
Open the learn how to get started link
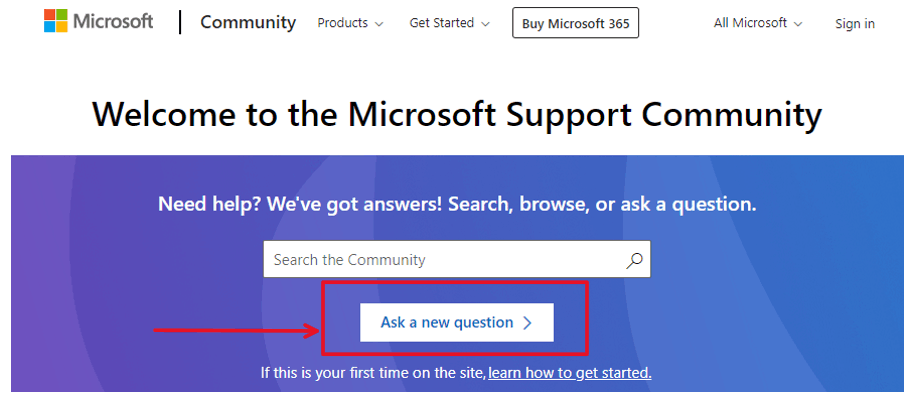point(570,373)
